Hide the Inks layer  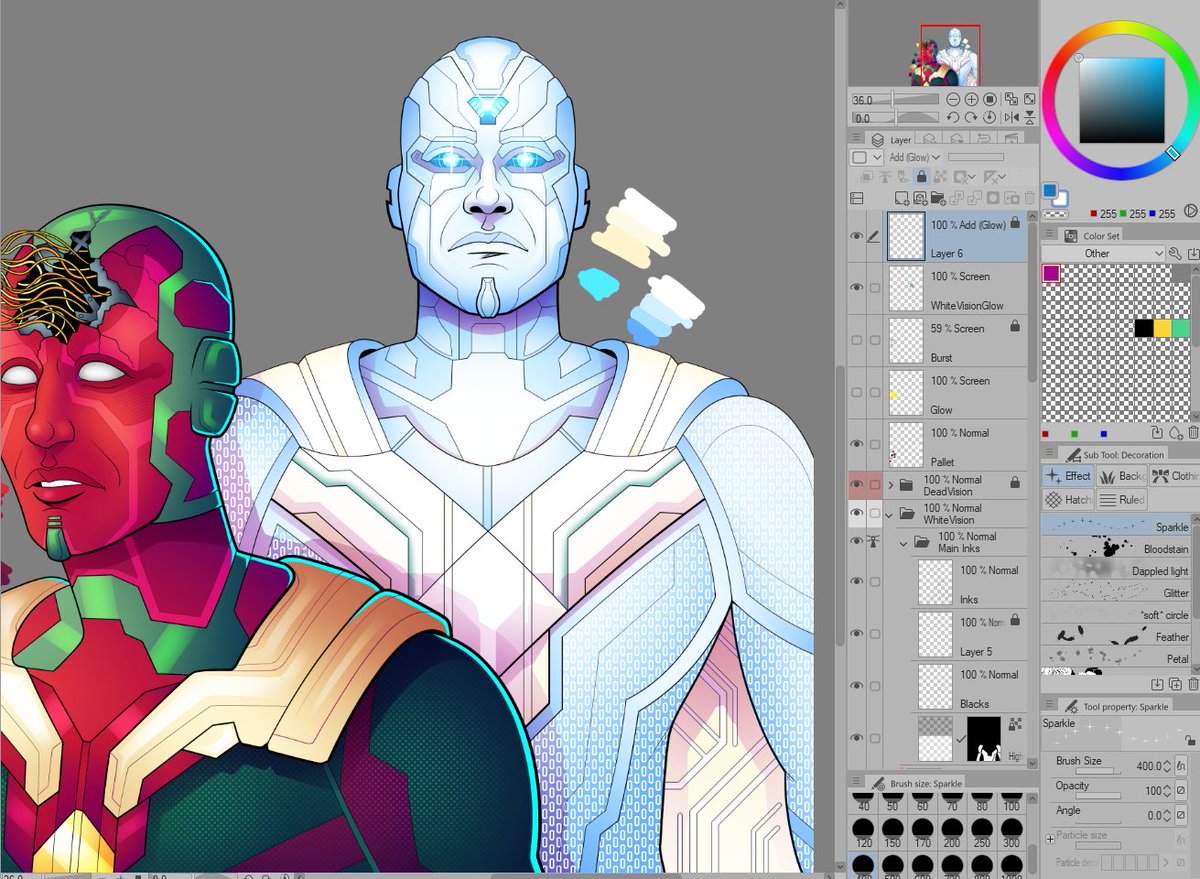856,582
